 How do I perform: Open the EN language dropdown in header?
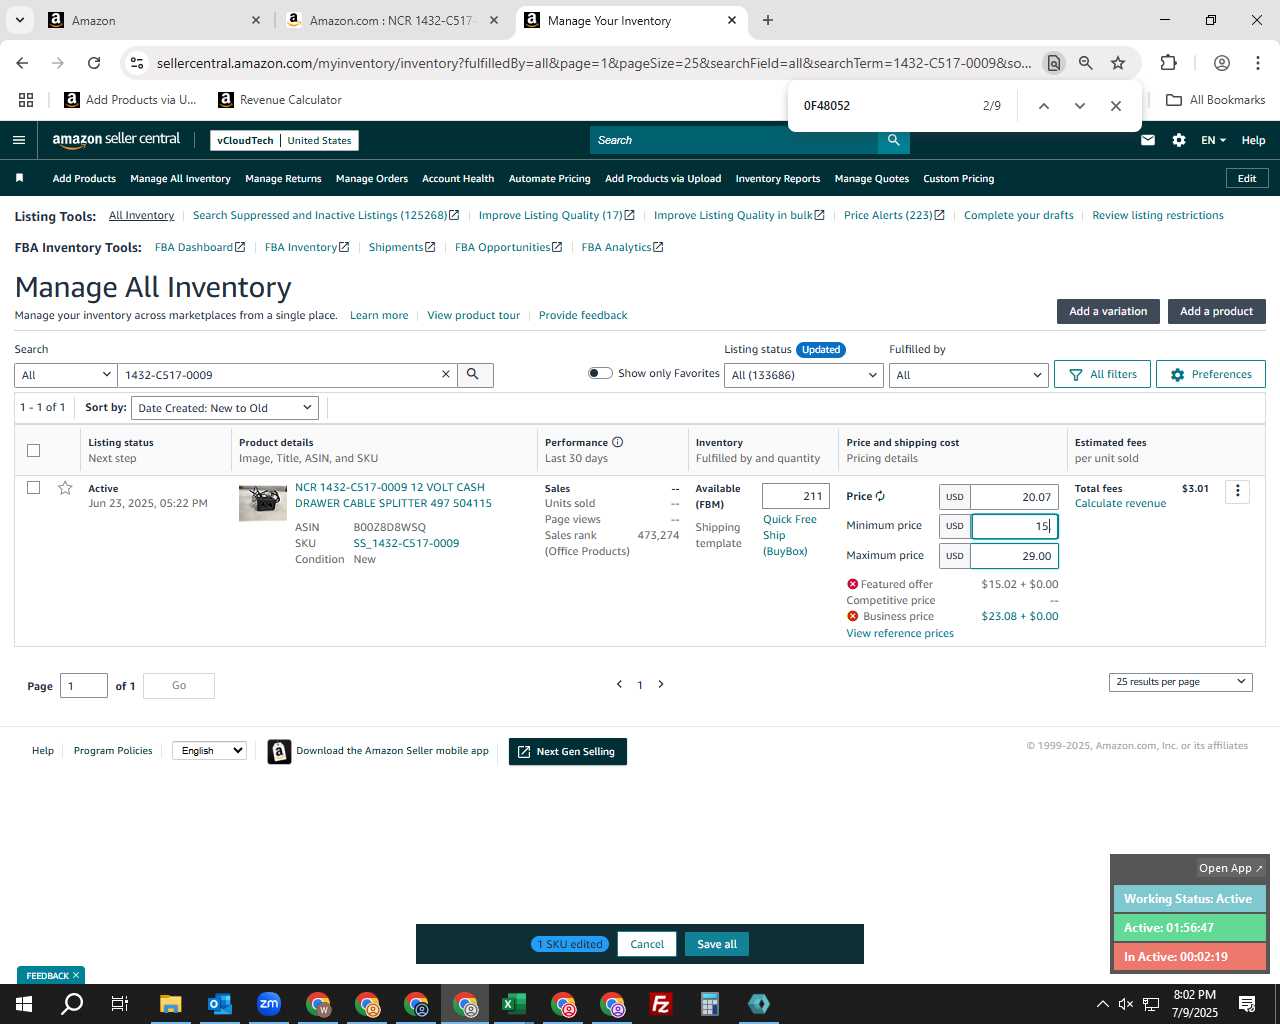click(x=1213, y=140)
